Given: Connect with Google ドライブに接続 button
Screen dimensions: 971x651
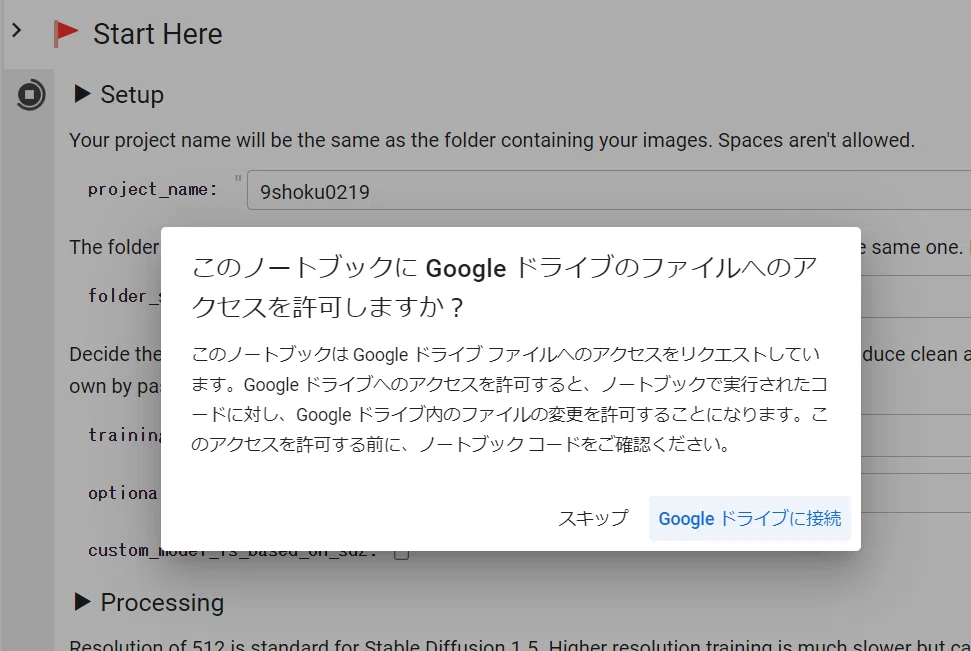Looking at the screenshot, I should (x=749, y=518).
